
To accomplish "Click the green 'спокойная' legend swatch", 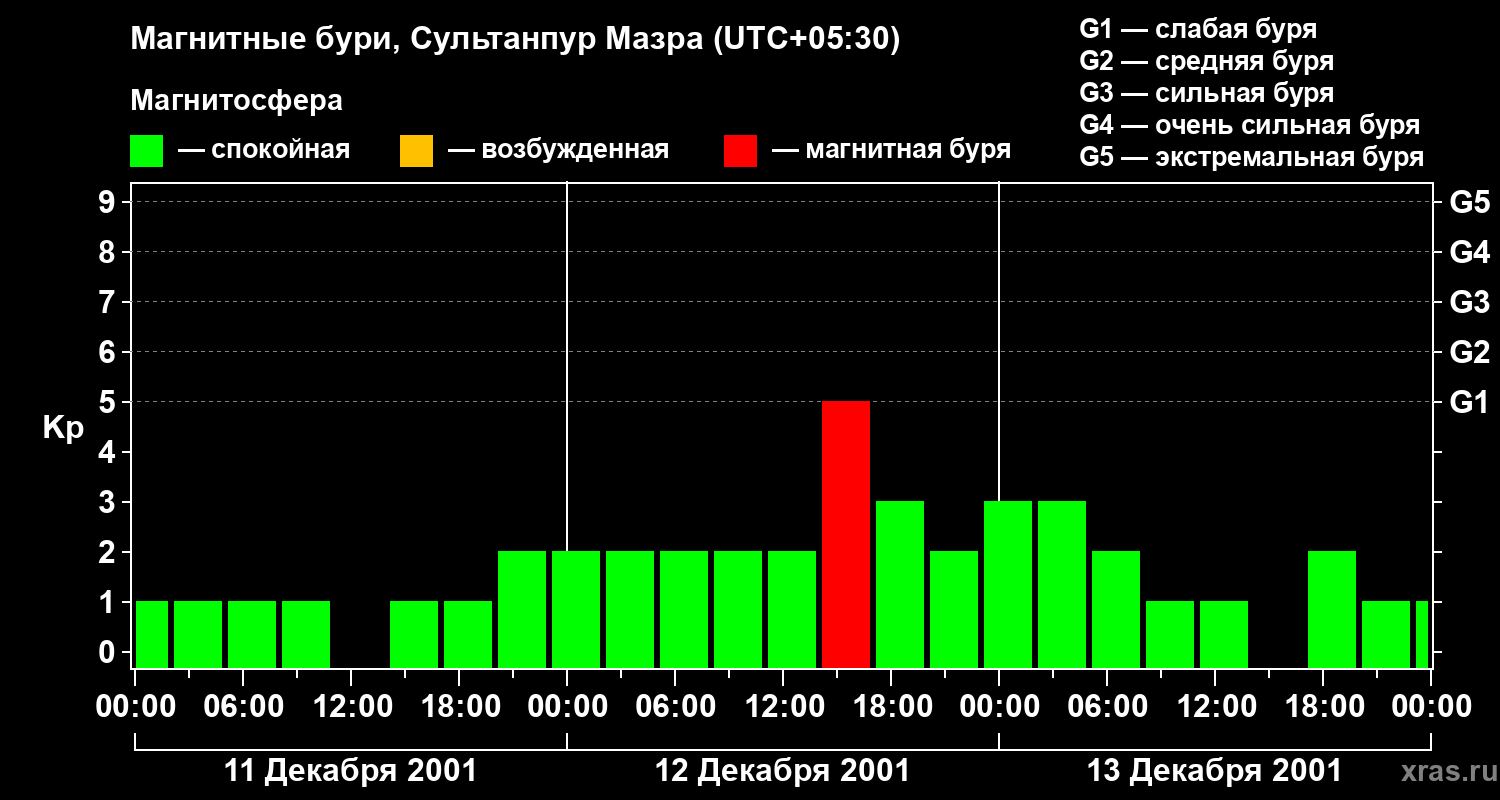I will (147, 151).
